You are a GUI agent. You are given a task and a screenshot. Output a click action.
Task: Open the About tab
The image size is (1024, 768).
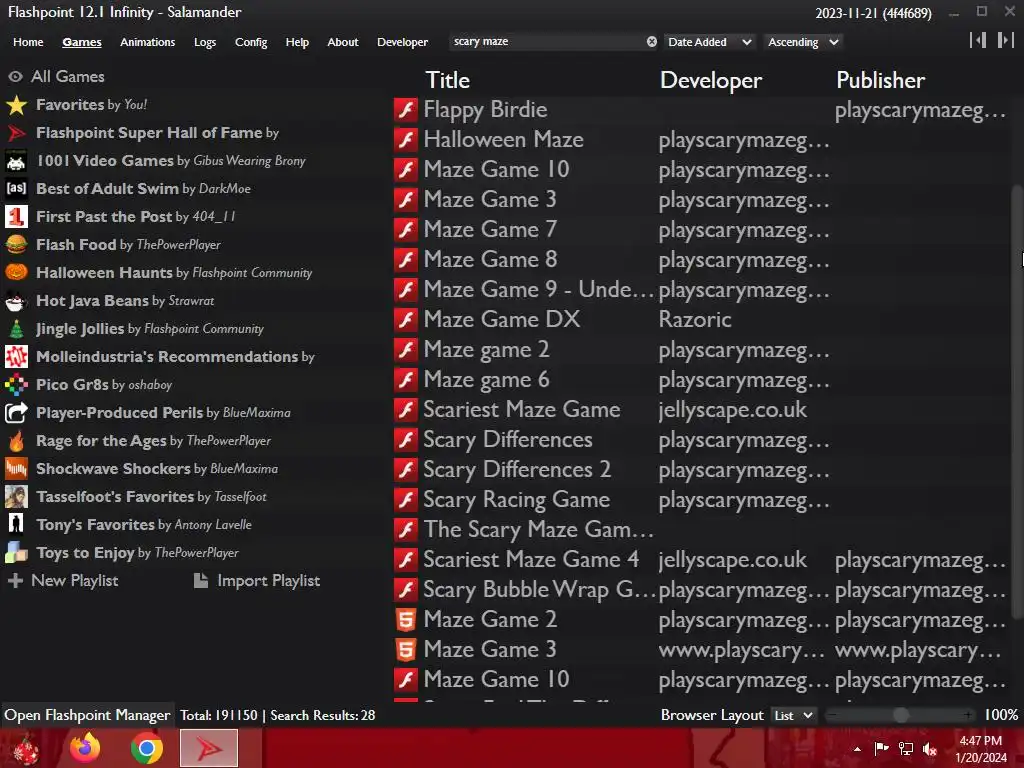[x=343, y=42]
